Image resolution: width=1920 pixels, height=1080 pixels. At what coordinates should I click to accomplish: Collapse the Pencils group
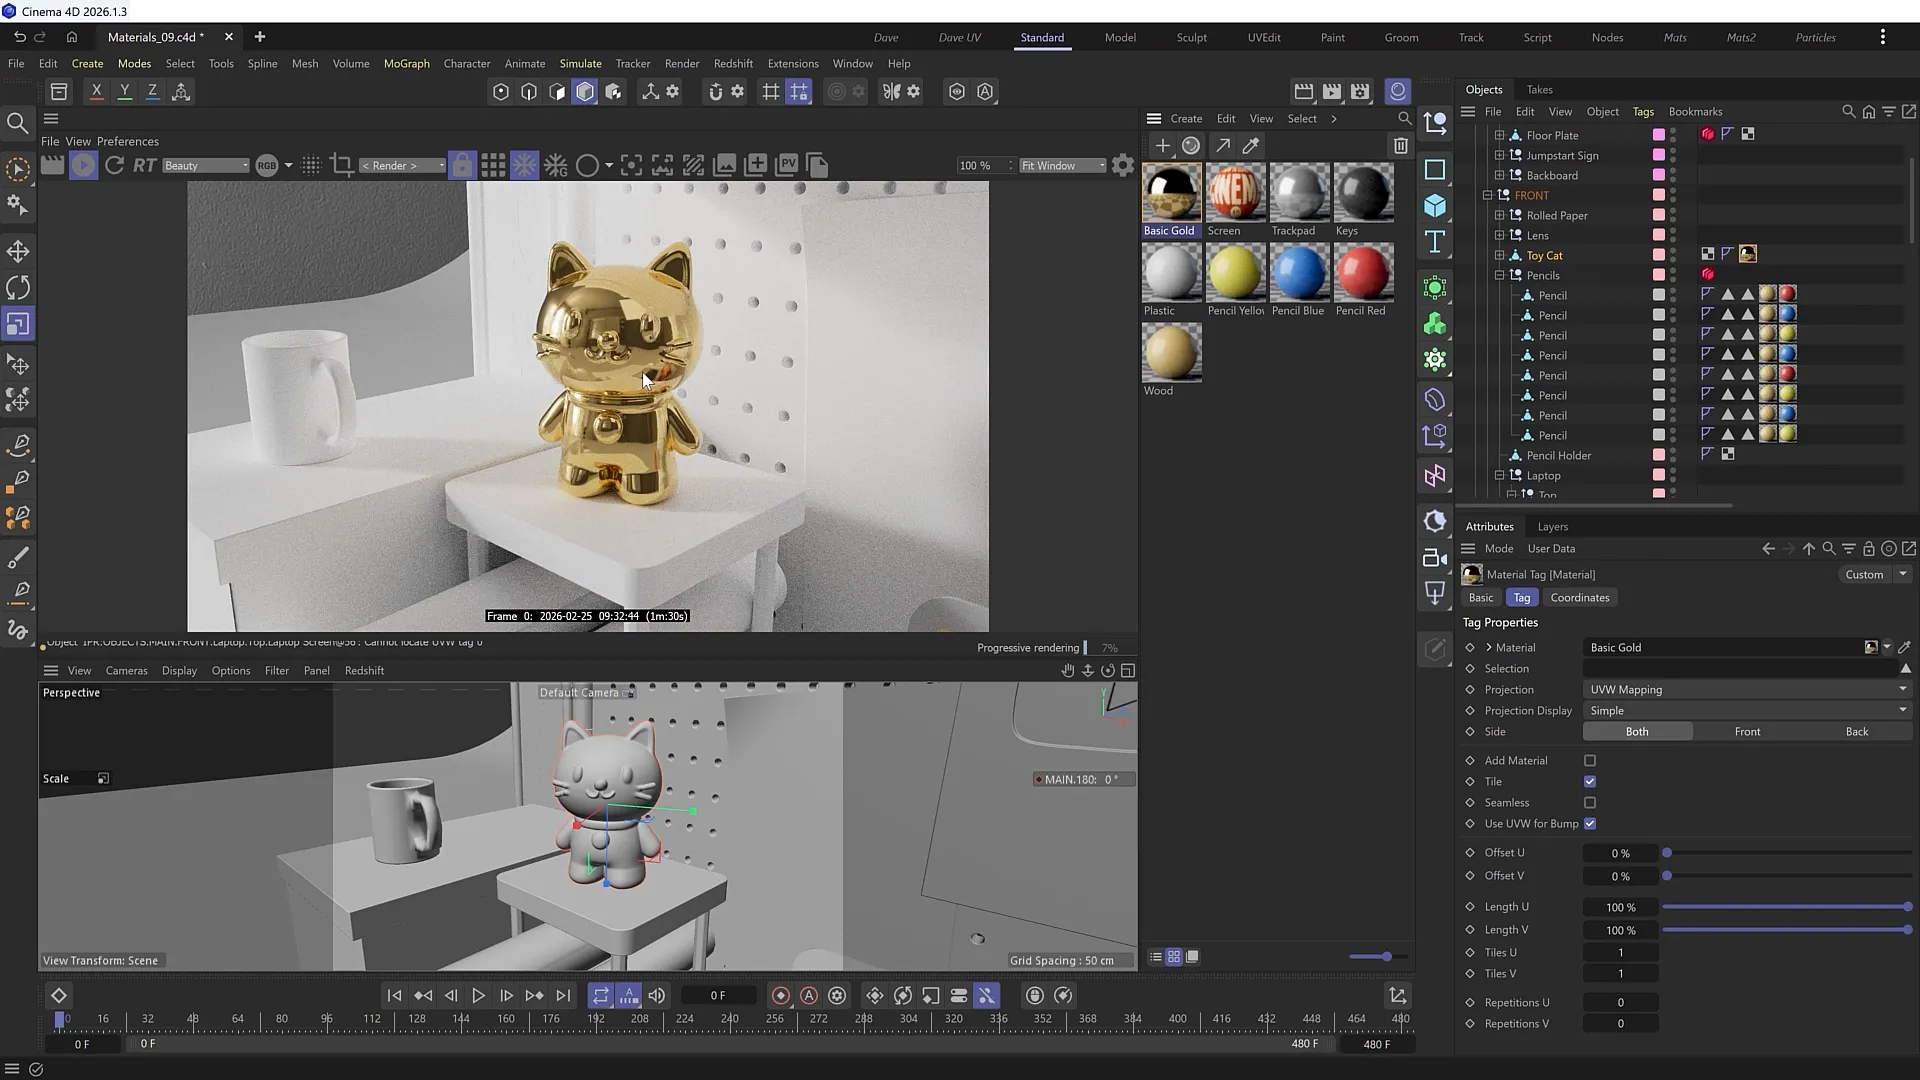(x=1499, y=276)
